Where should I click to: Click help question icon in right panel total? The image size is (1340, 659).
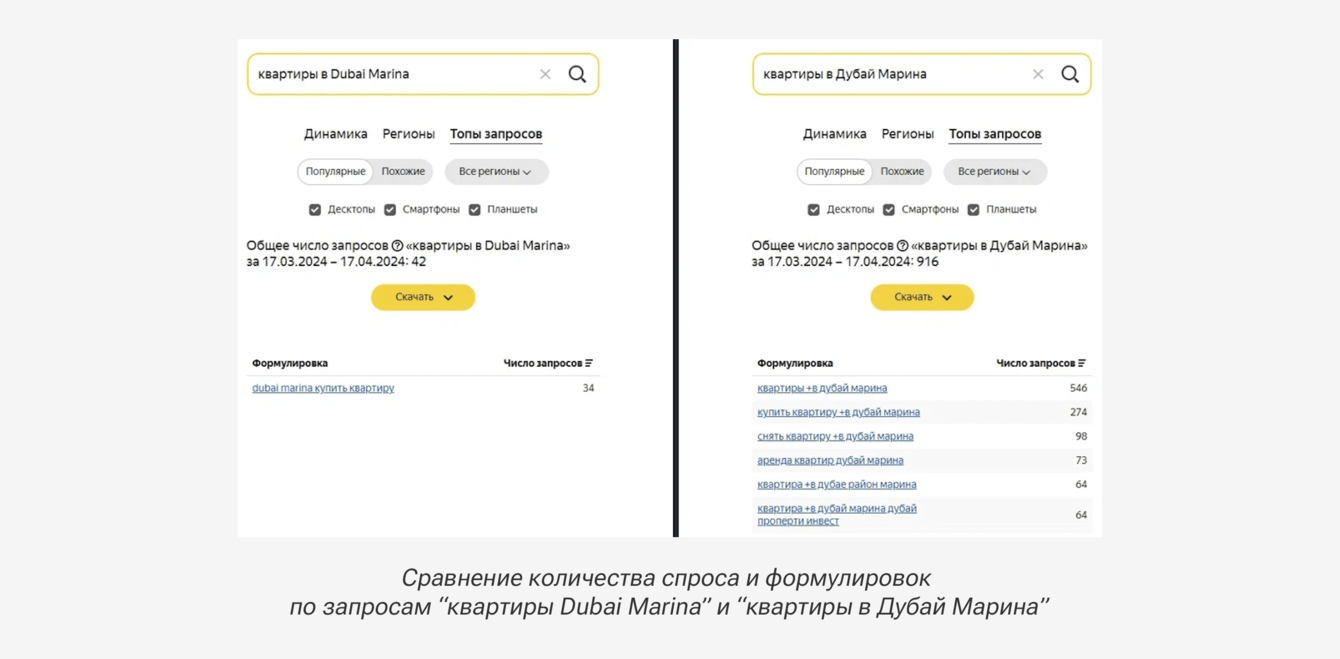(902, 246)
